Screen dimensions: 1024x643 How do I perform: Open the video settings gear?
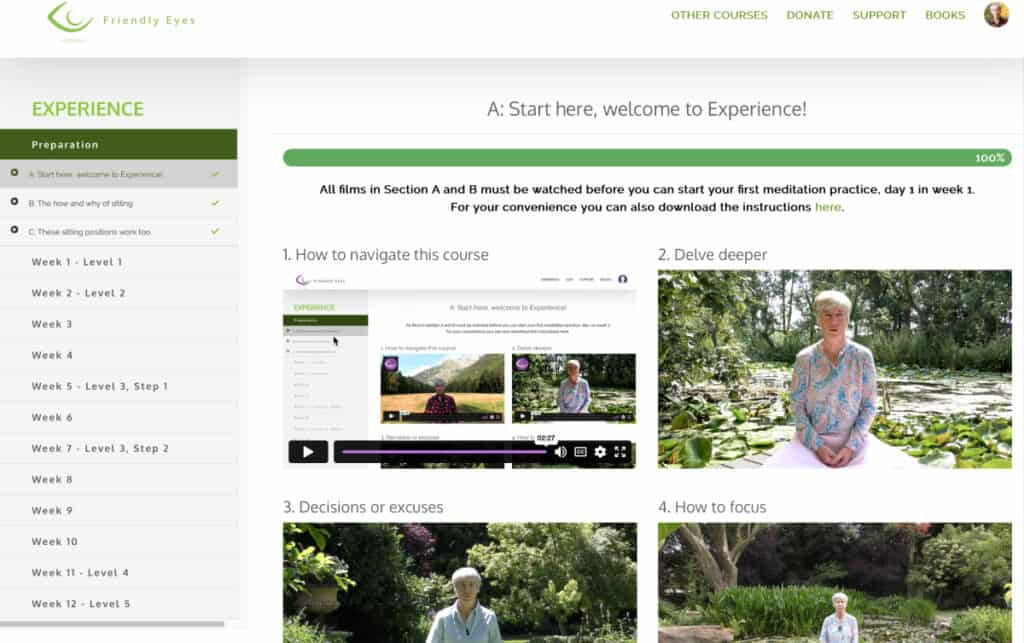[600, 452]
